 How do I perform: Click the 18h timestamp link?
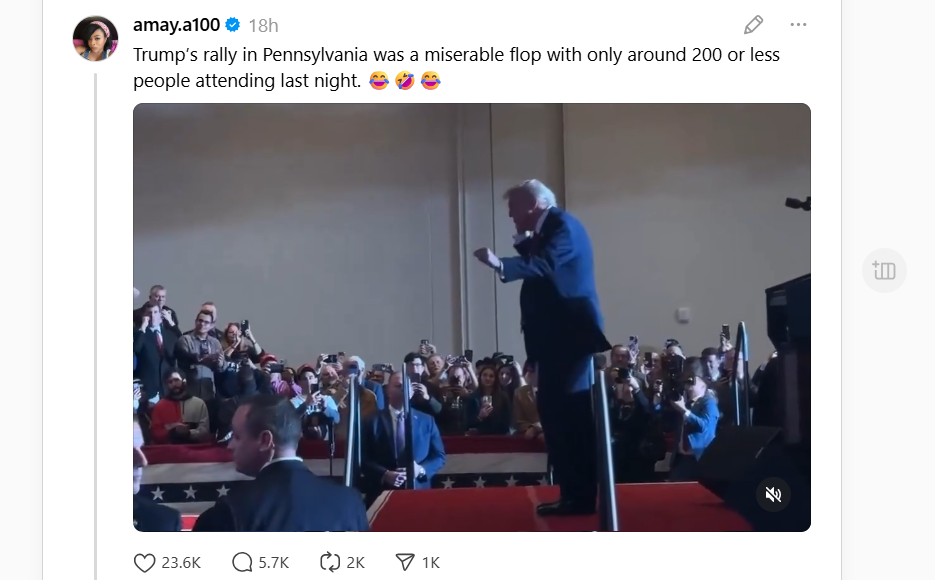click(263, 25)
